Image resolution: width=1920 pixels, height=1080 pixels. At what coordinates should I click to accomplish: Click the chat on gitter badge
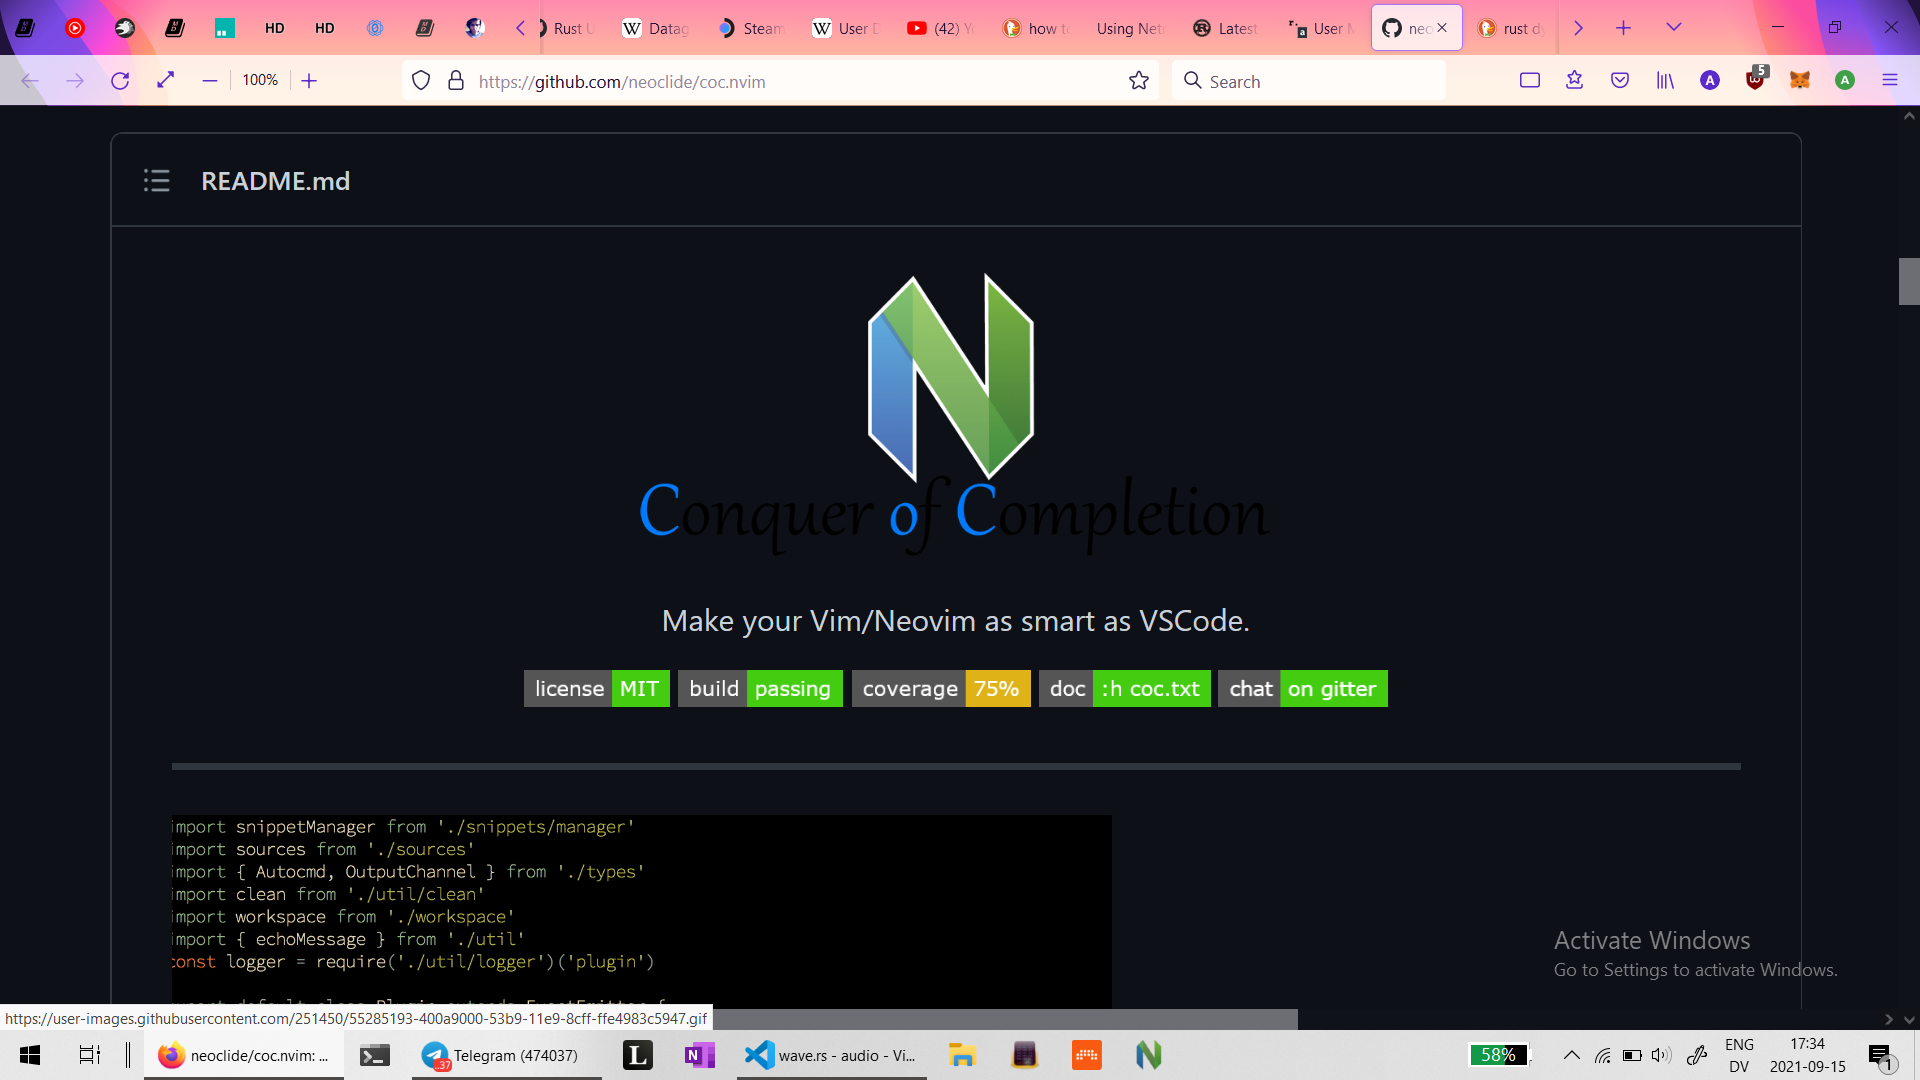[1303, 689]
